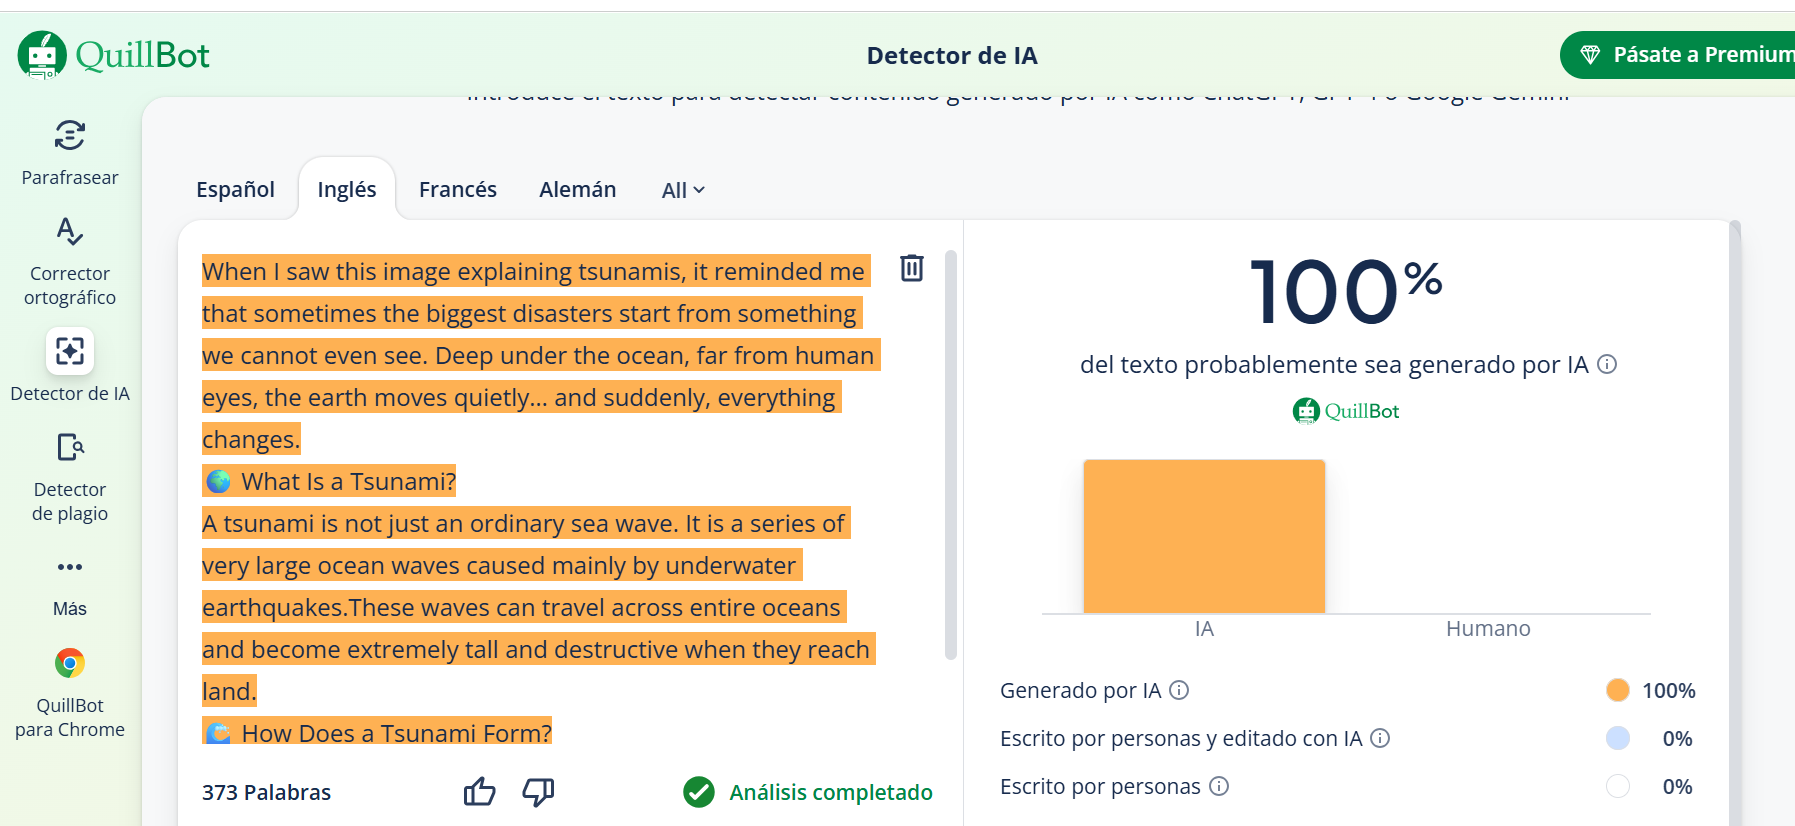Screen dimensions: 1795x826
Task: Show more tools with Más dots
Action: [x=70, y=567]
